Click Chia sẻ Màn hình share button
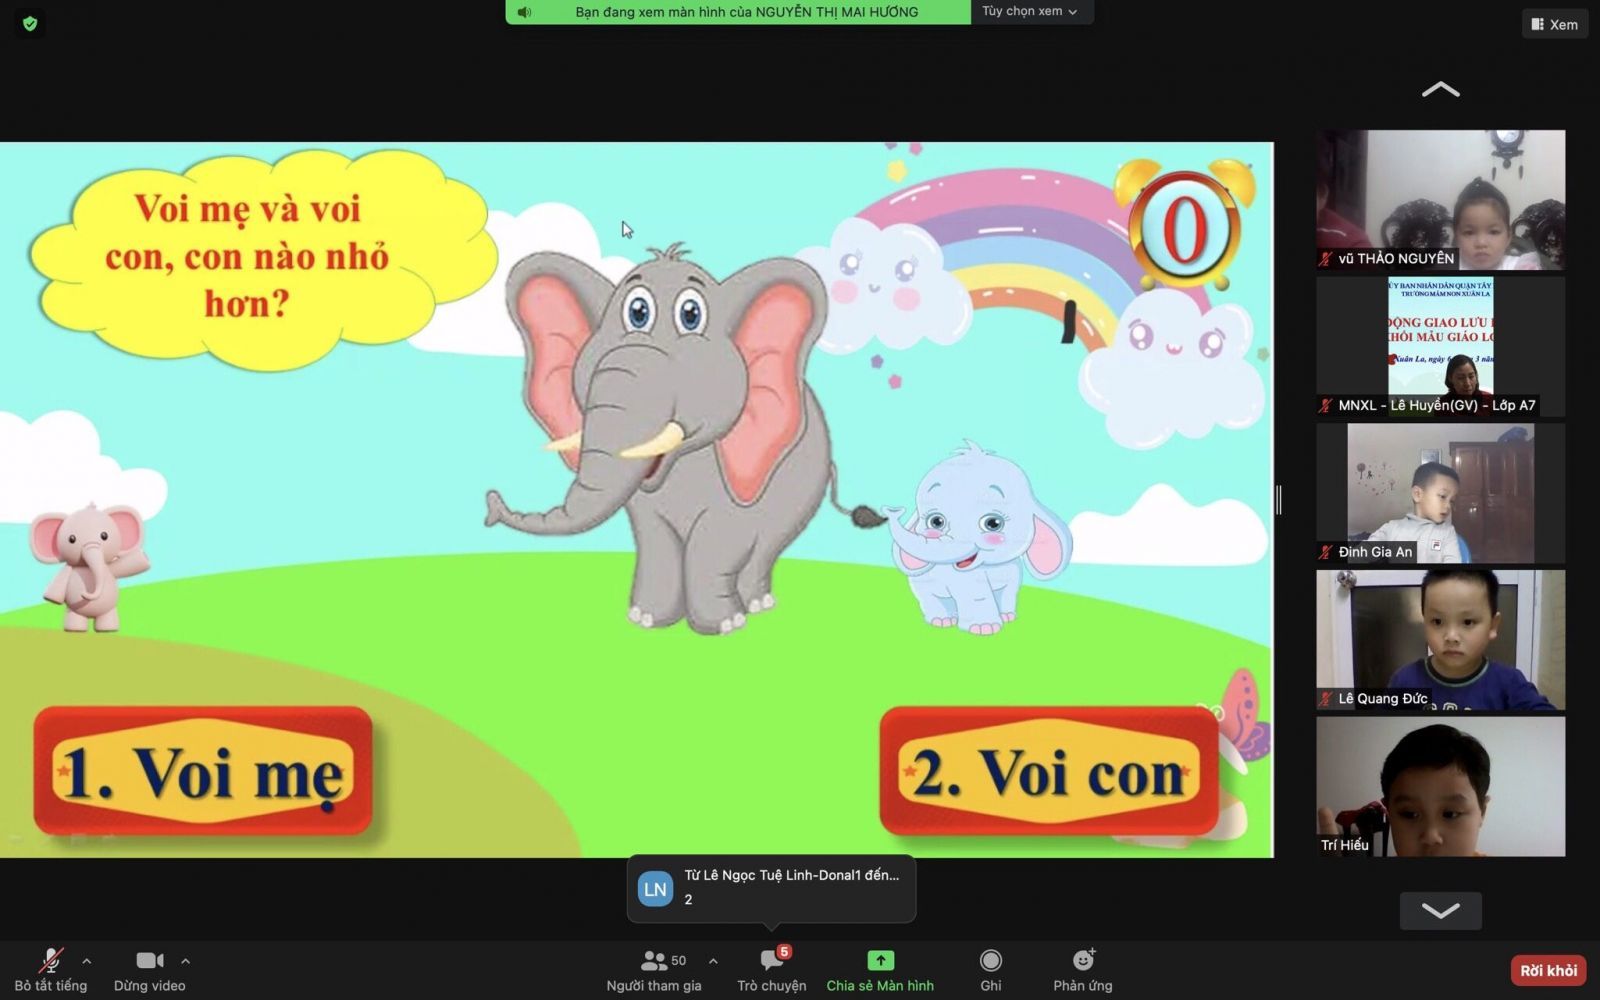The height and width of the screenshot is (1000, 1600). pyautogui.click(x=880, y=969)
